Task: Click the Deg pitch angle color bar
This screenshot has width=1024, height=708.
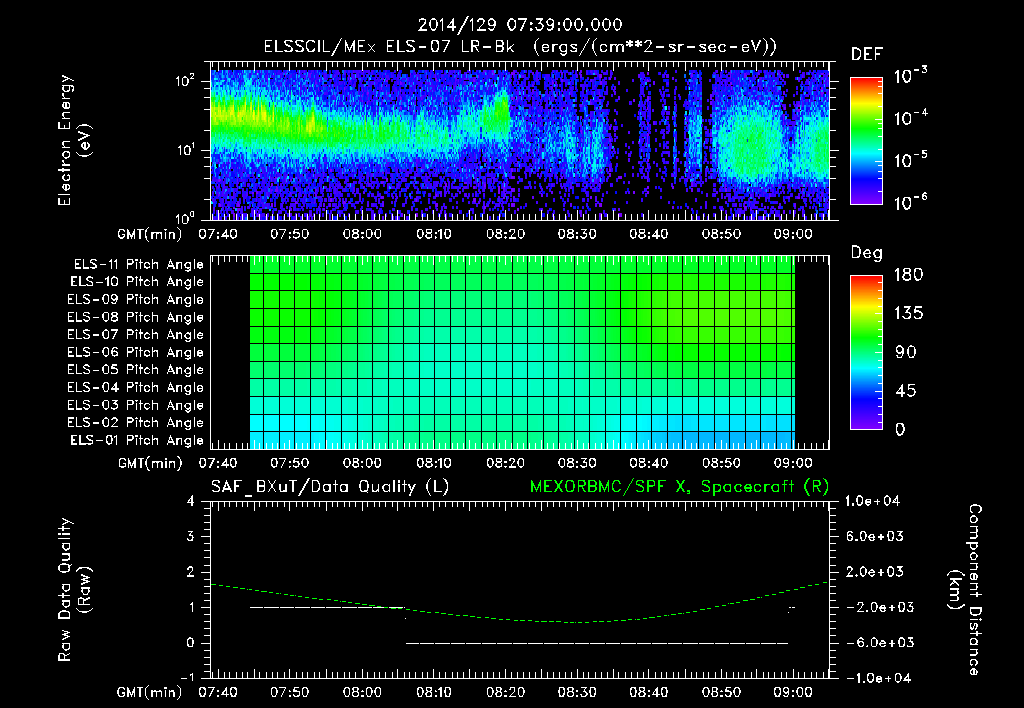Action: tap(866, 352)
